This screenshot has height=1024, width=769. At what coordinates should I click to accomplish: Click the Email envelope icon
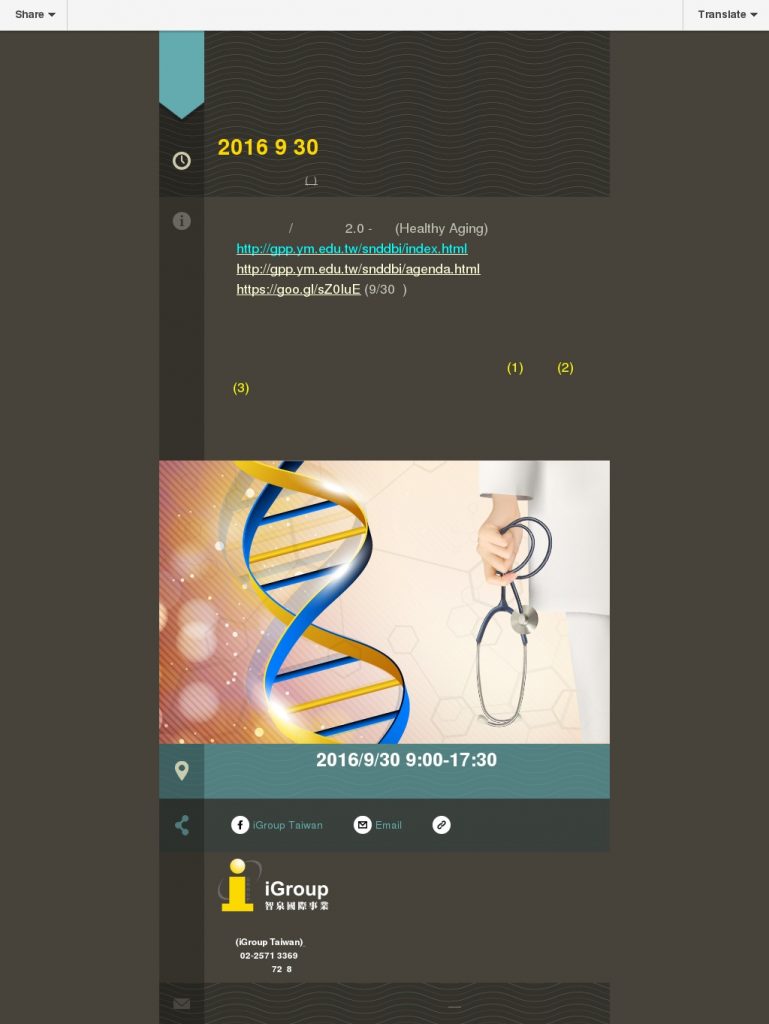362,825
